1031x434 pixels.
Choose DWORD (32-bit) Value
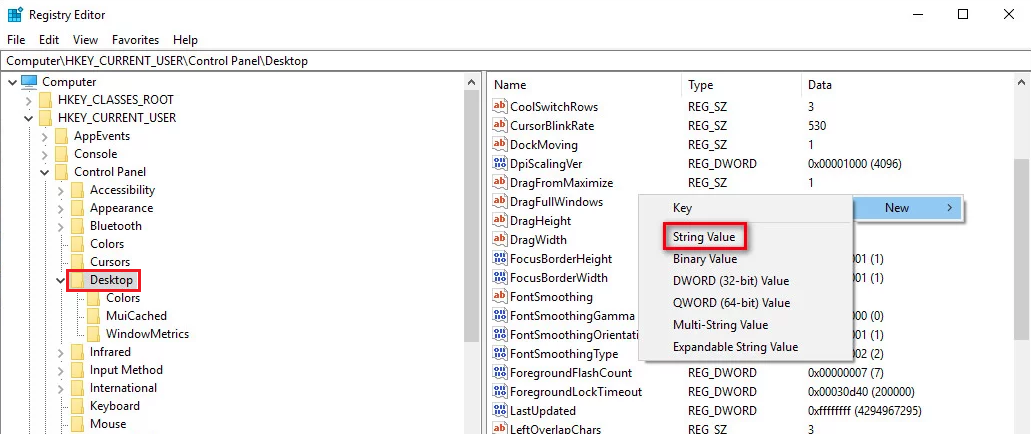pos(731,281)
